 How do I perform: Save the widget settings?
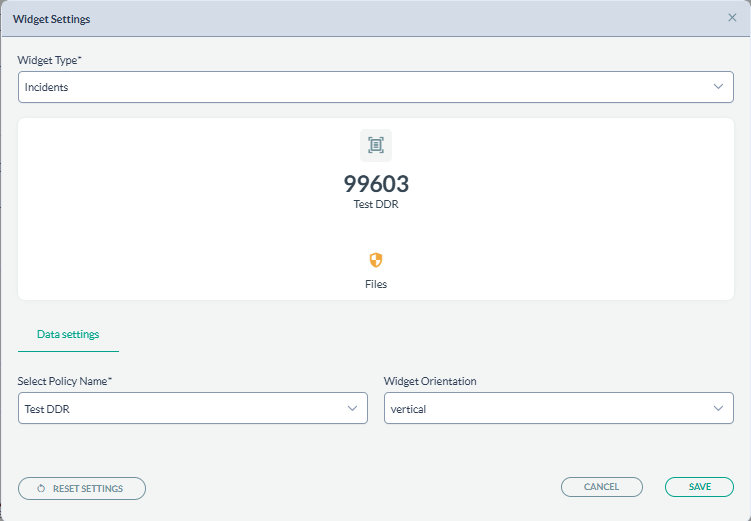coord(699,487)
